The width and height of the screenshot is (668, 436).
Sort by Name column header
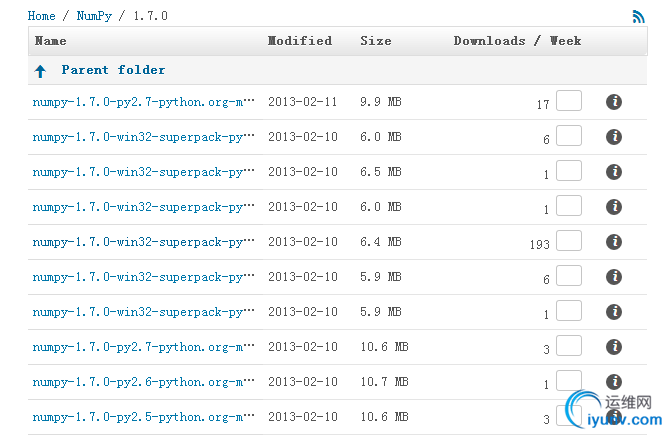(x=51, y=41)
